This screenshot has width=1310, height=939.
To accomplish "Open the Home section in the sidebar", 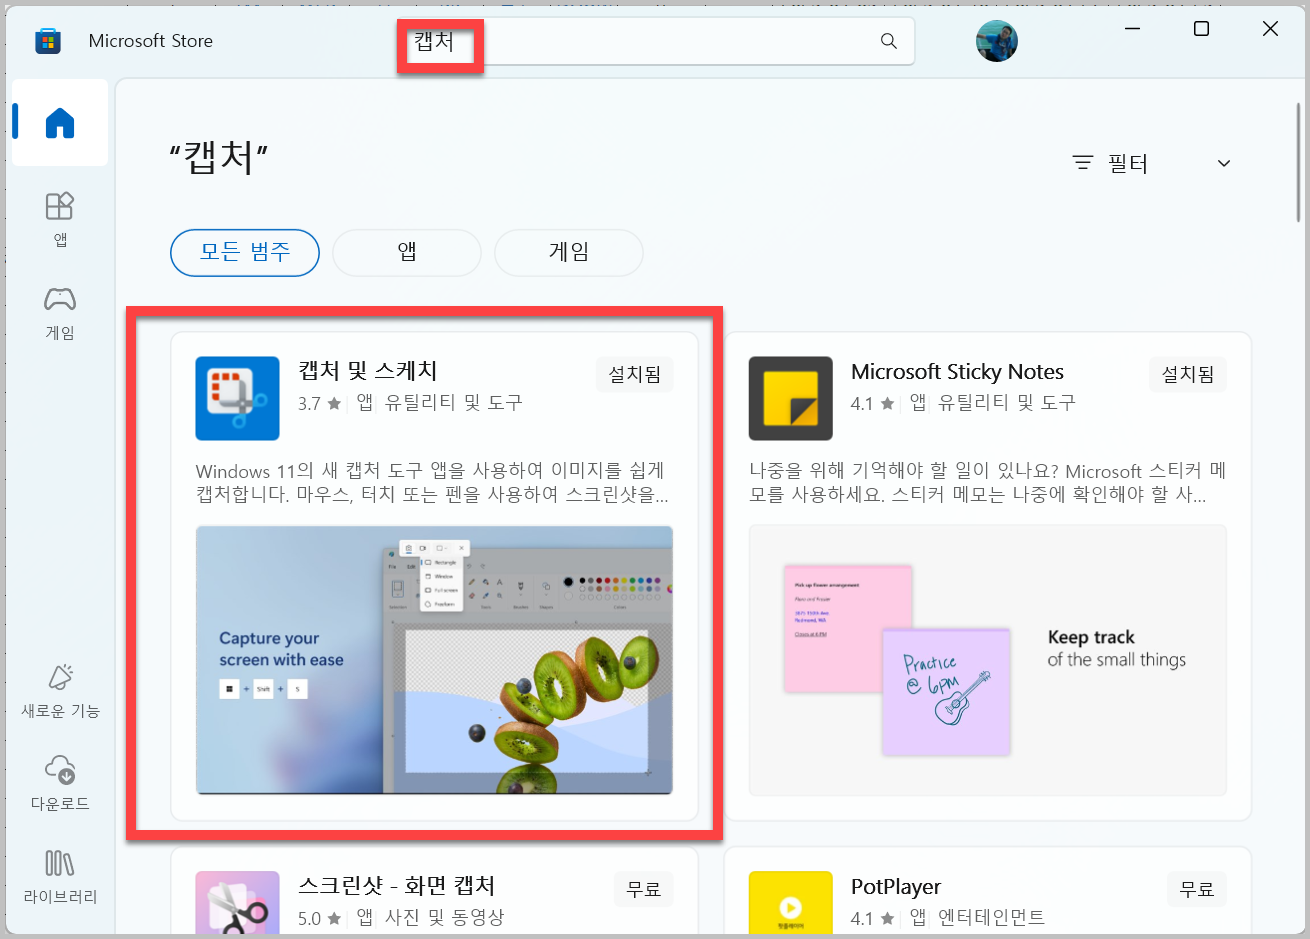I will [x=60, y=123].
